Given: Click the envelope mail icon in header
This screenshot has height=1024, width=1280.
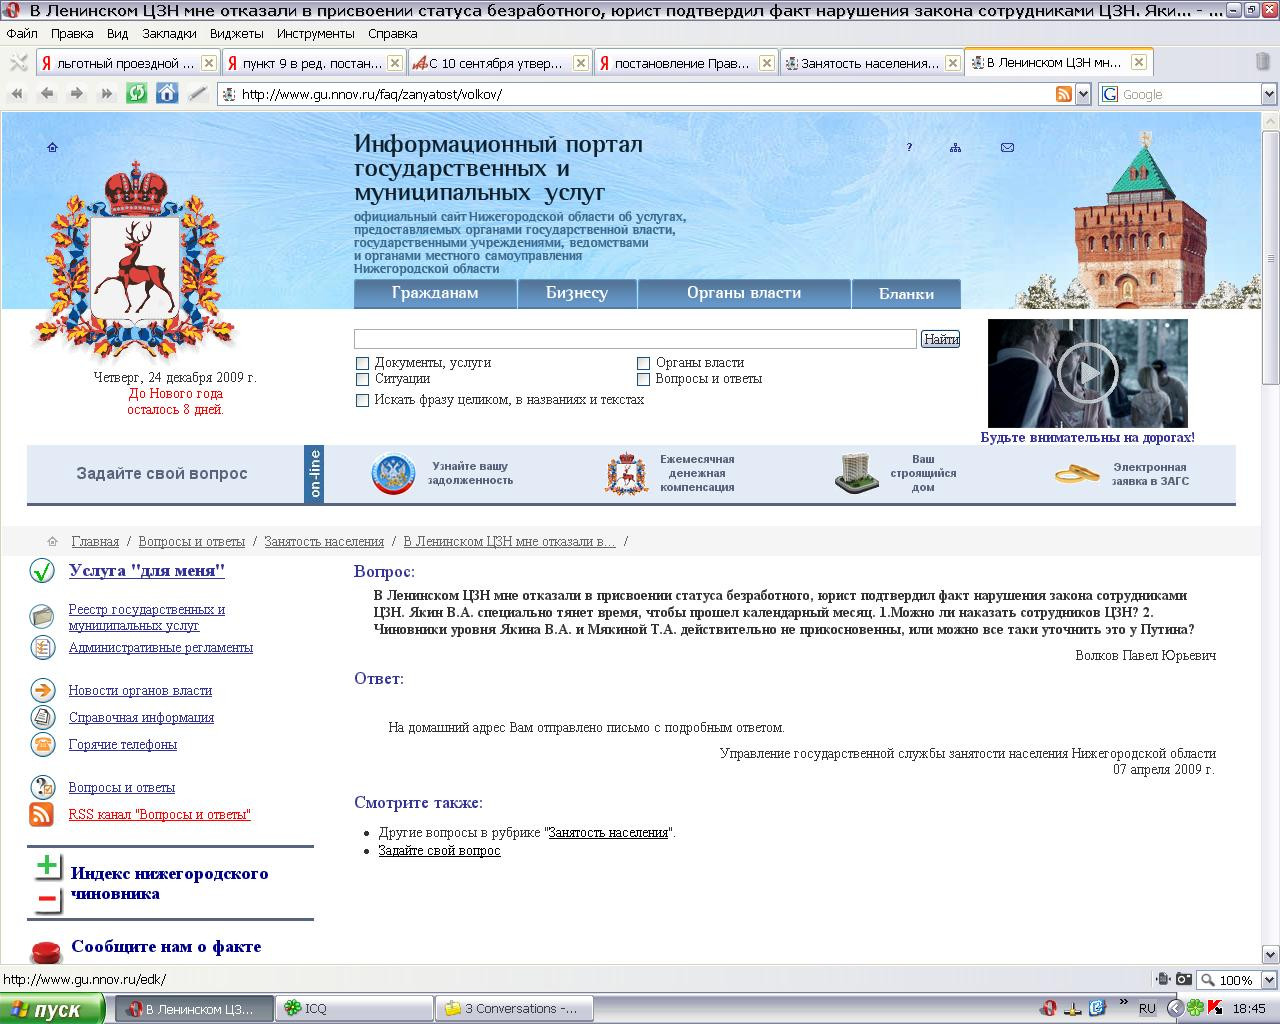Looking at the screenshot, I should click(x=1007, y=147).
